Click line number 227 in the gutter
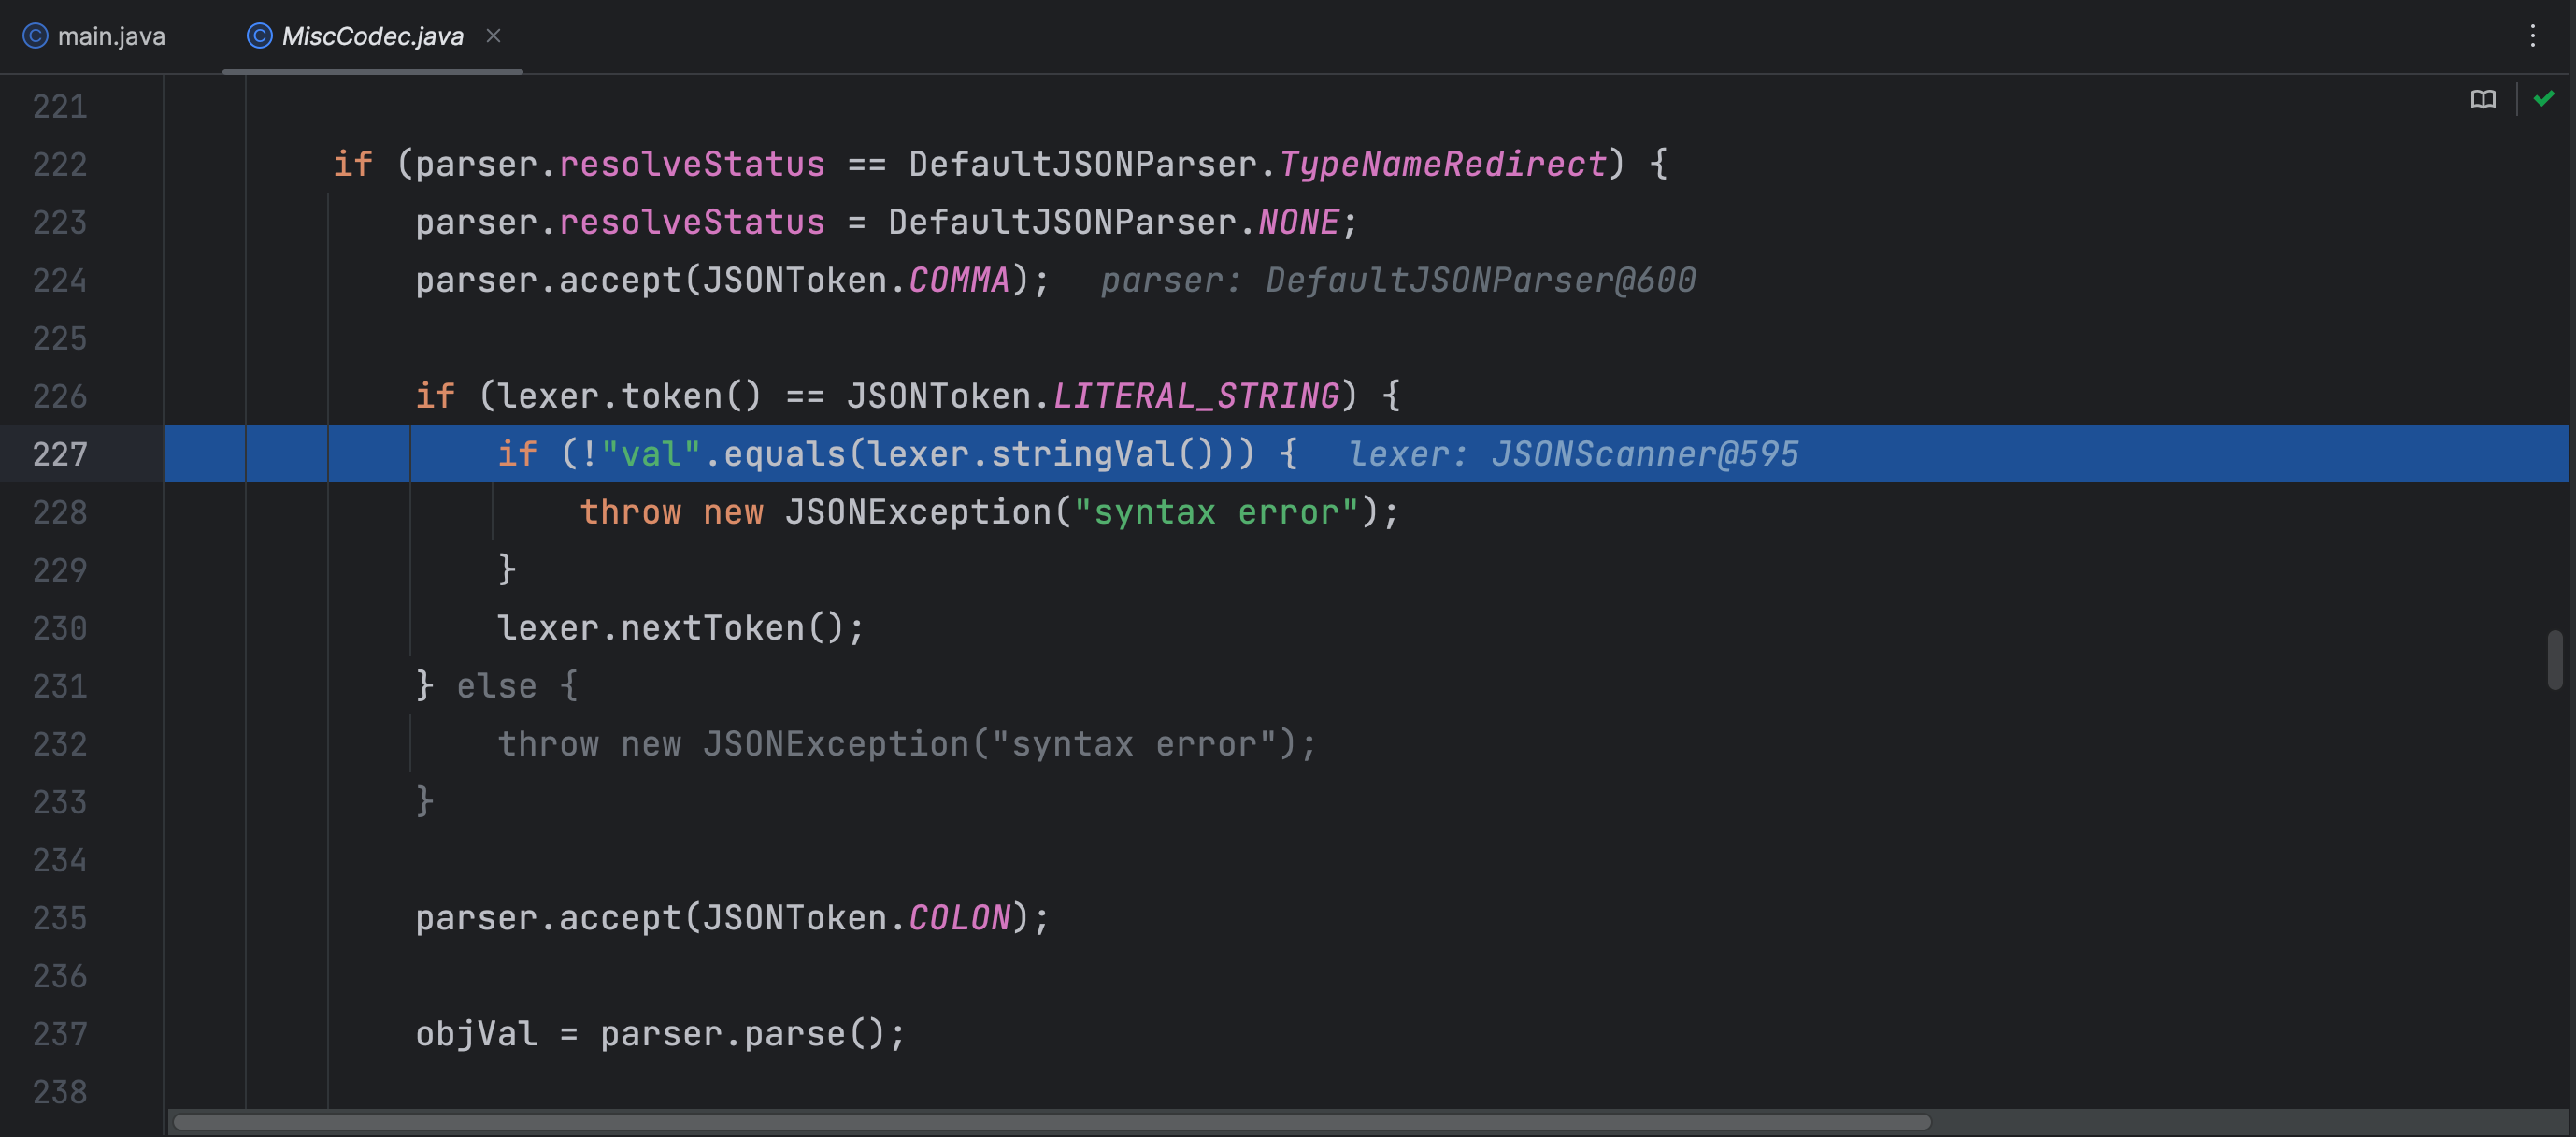2576x1137 pixels. pos(60,454)
